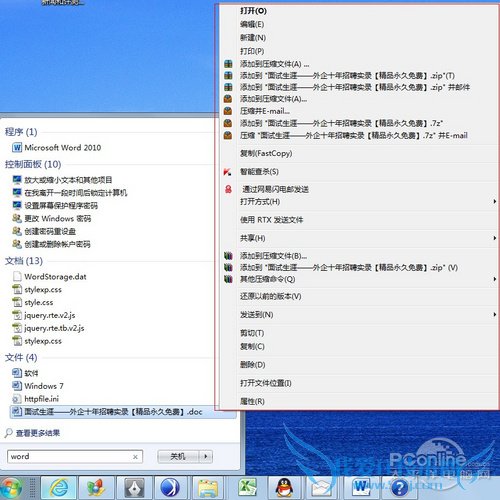
Task: Select 打印(P) from the context menu
Action: [x=252, y=51]
